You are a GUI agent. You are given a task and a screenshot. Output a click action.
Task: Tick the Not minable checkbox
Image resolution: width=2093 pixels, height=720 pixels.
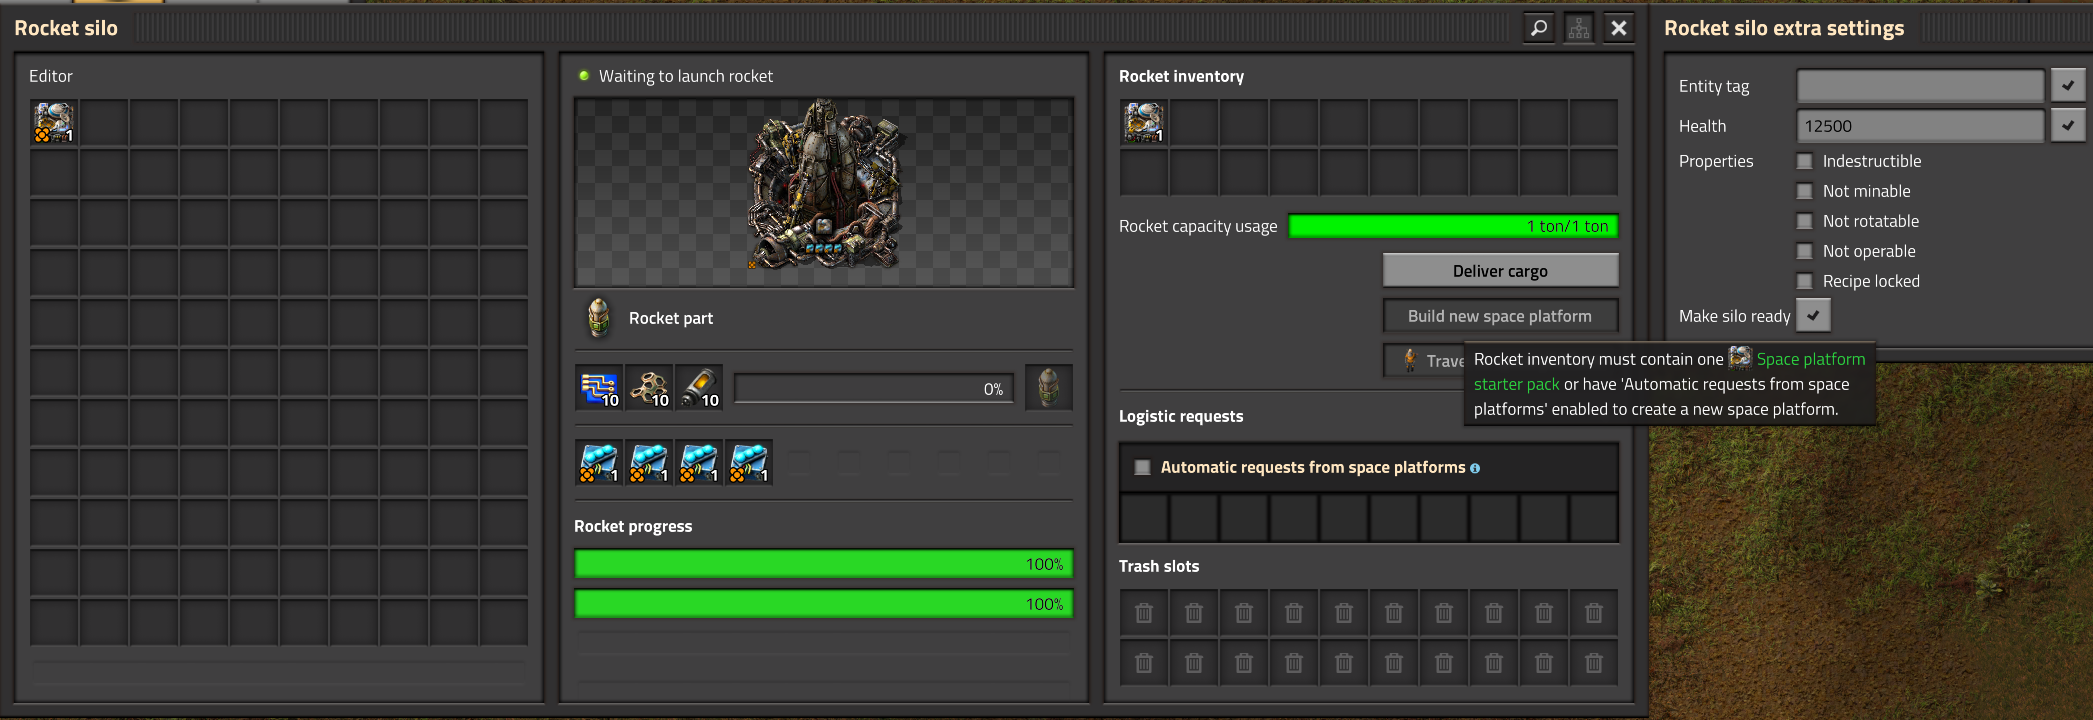[1805, 191]
